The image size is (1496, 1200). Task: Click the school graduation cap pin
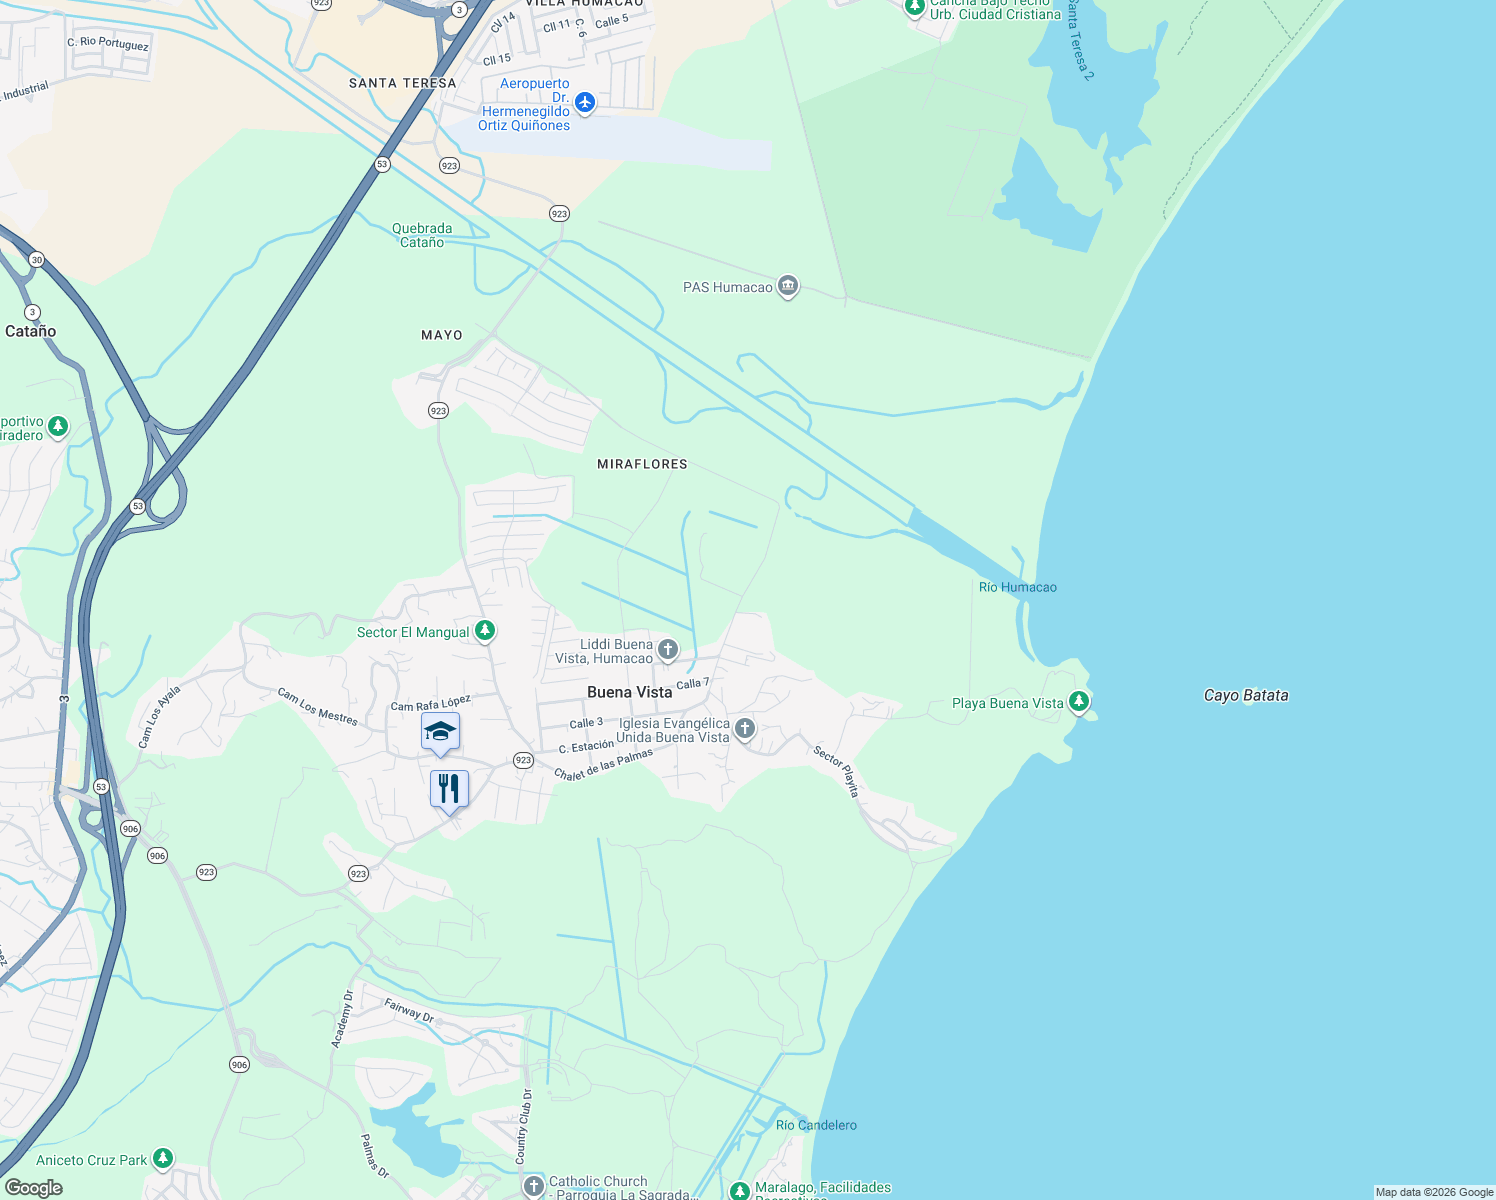coord(440,734)
